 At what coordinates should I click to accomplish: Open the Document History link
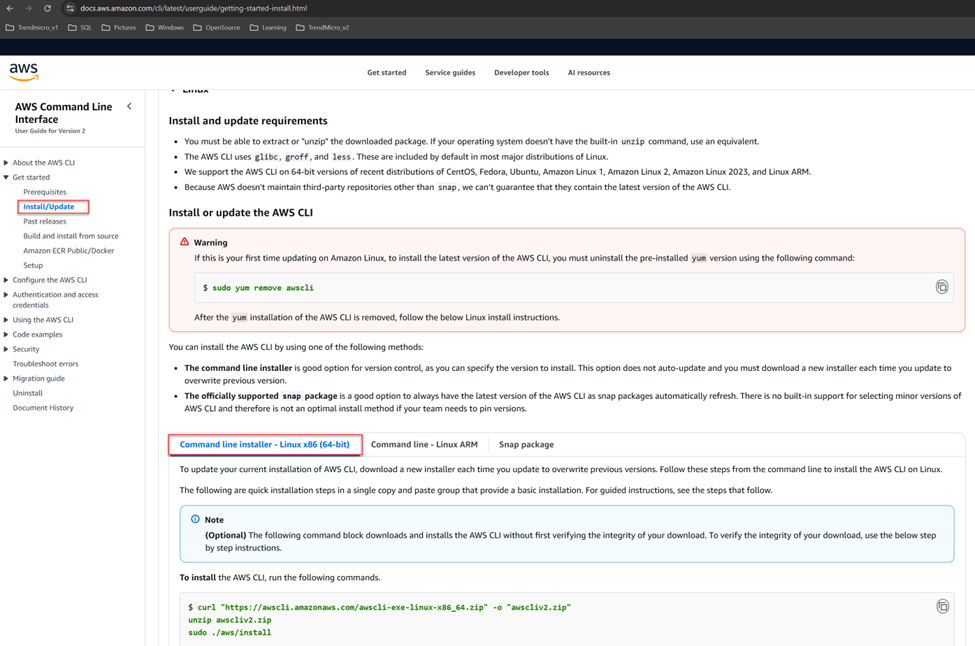pos(43,408)
